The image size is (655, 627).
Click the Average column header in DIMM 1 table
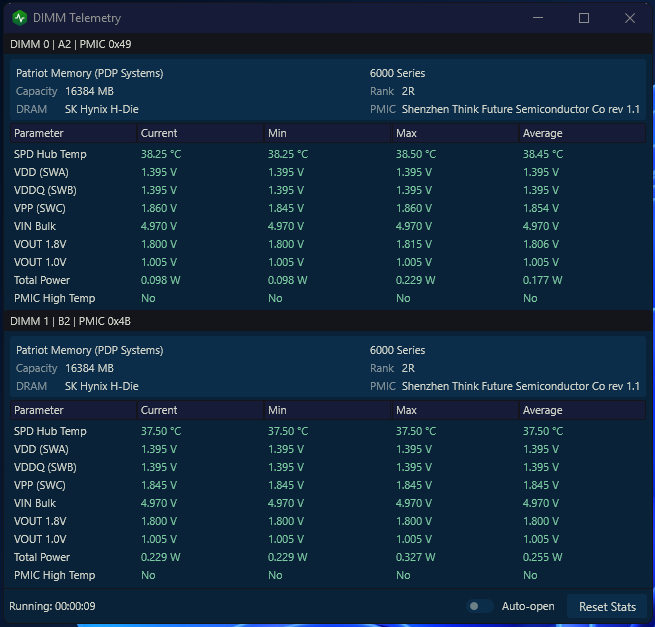pos(582,410)
